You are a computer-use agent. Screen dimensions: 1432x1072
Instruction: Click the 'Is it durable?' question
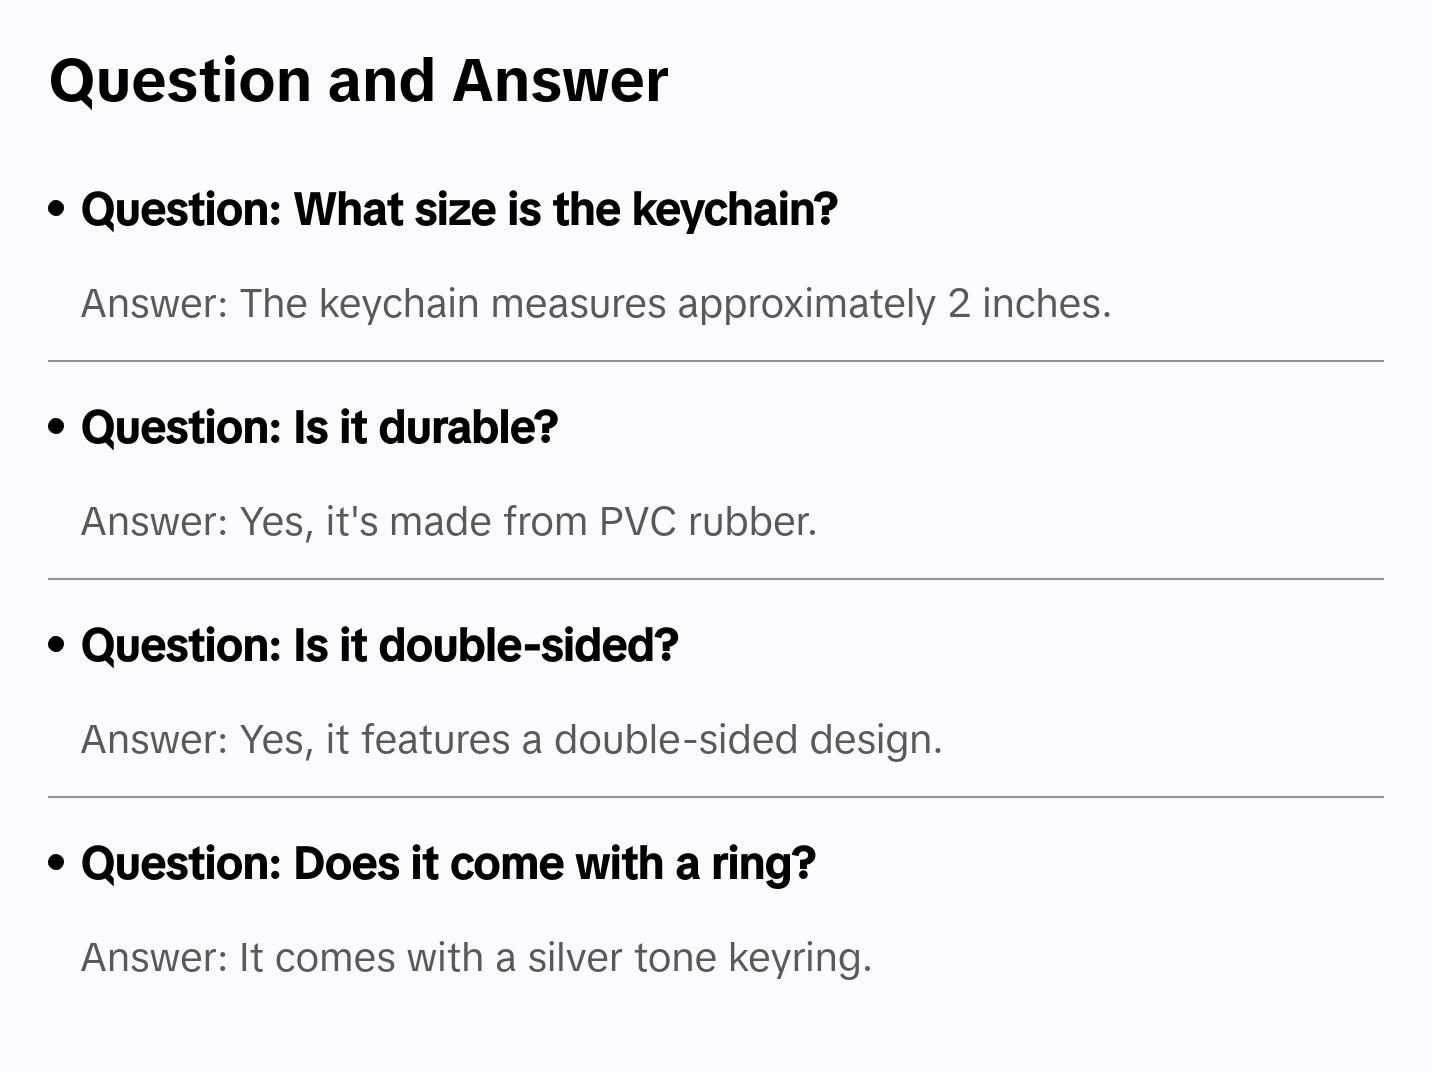tap(319, 428)
